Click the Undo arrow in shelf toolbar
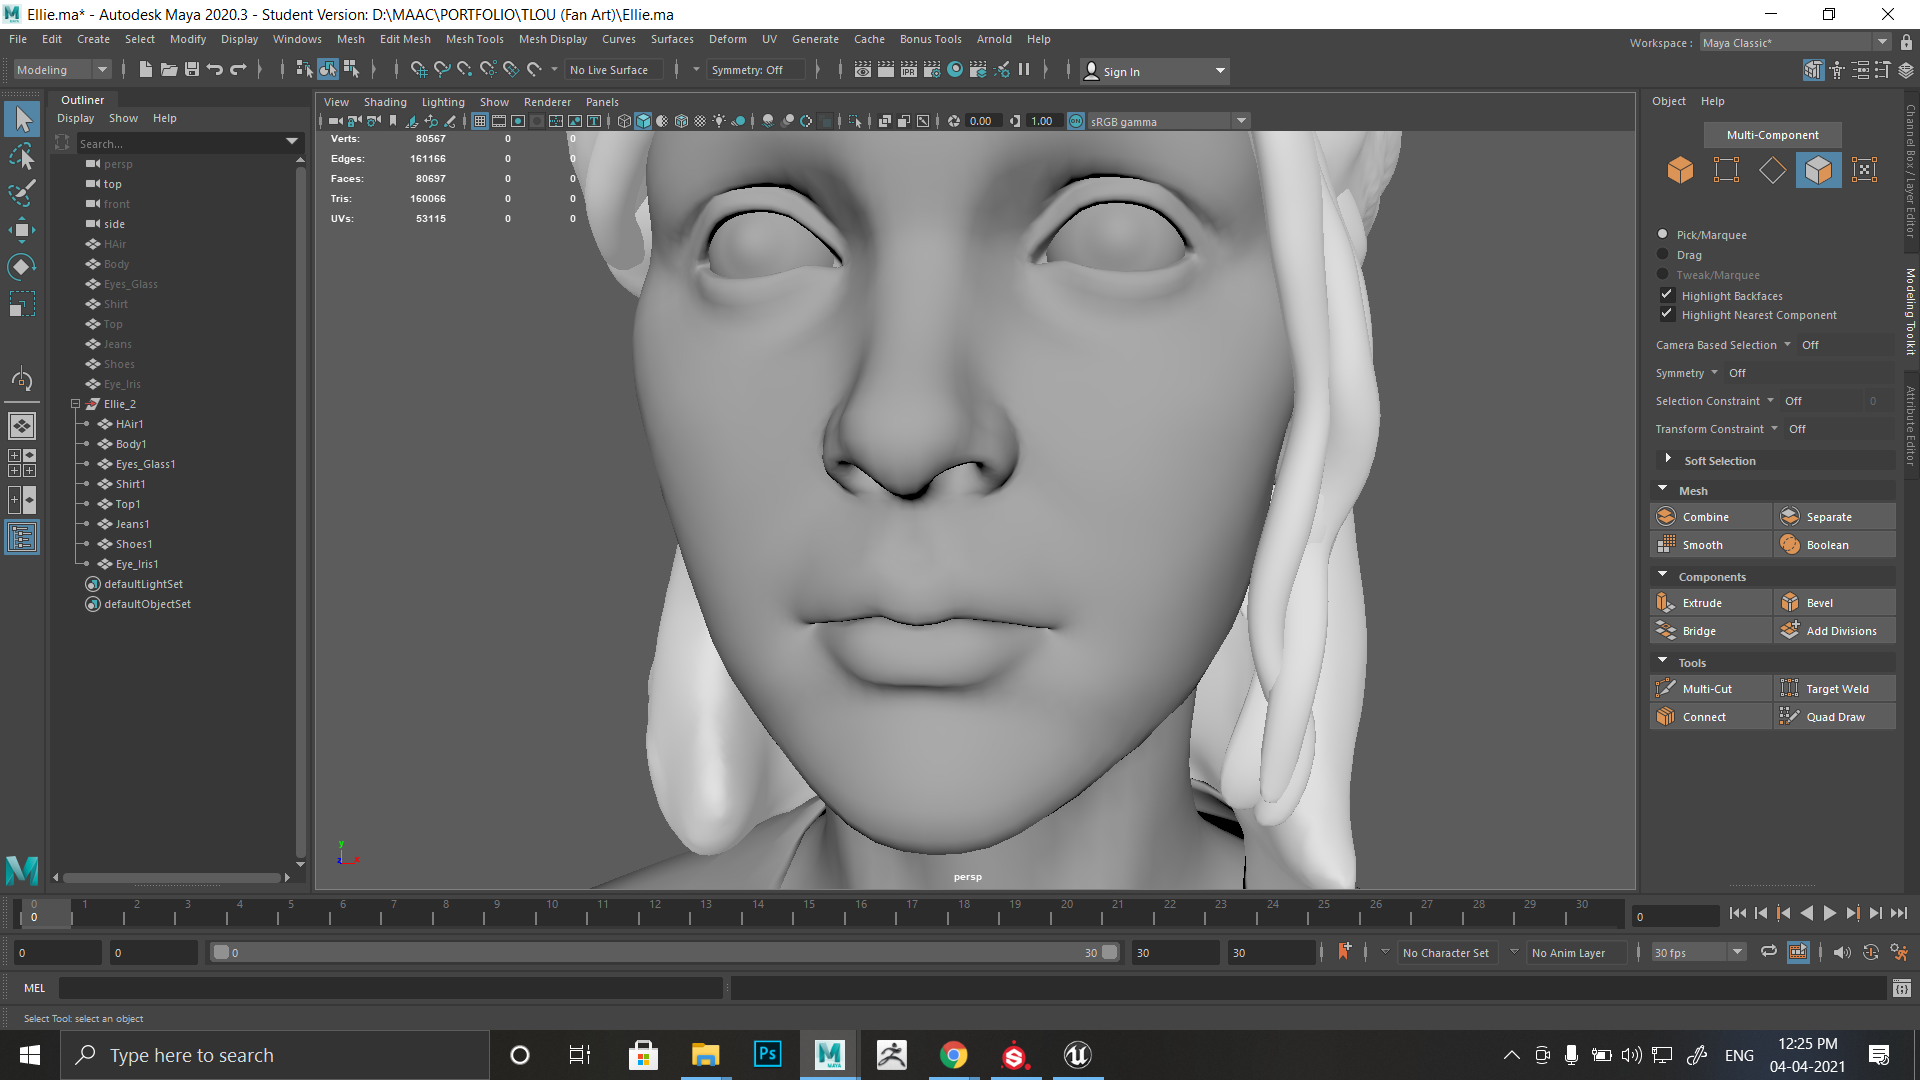Viewport: 1920px width, 1080px height. tap(214, 70)
